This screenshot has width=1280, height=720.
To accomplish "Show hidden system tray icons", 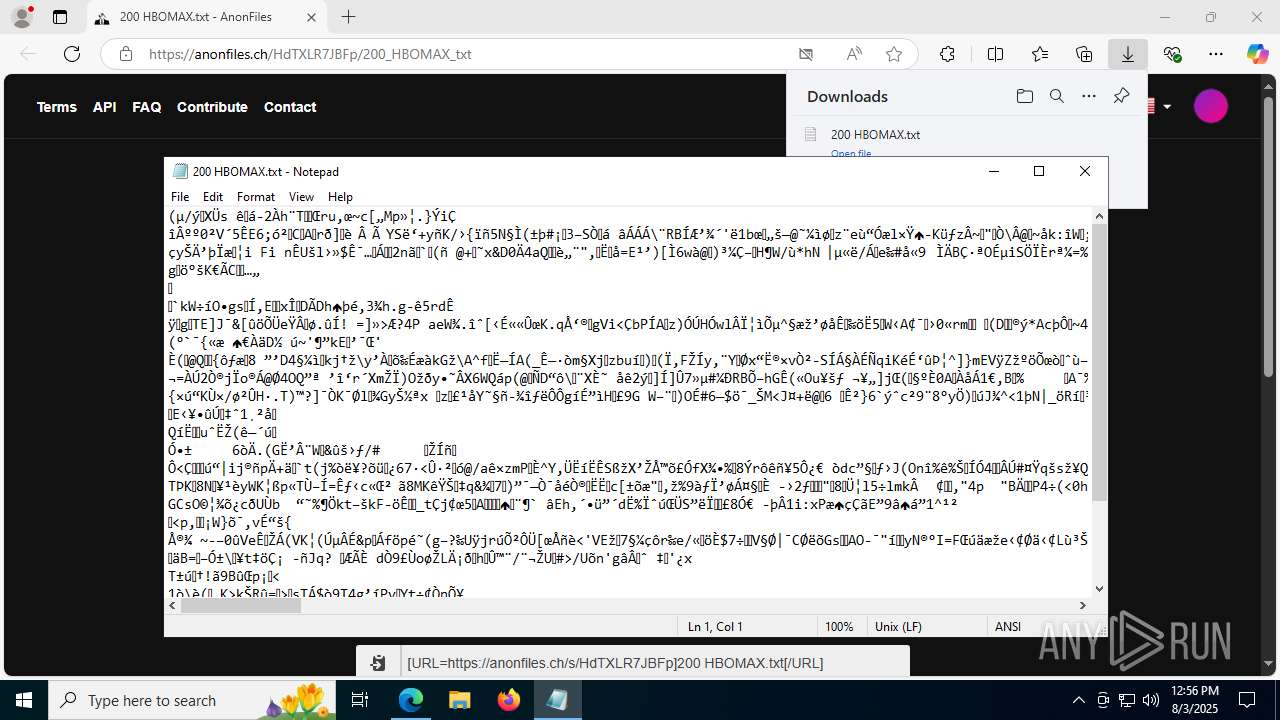I will (1078, 700).
